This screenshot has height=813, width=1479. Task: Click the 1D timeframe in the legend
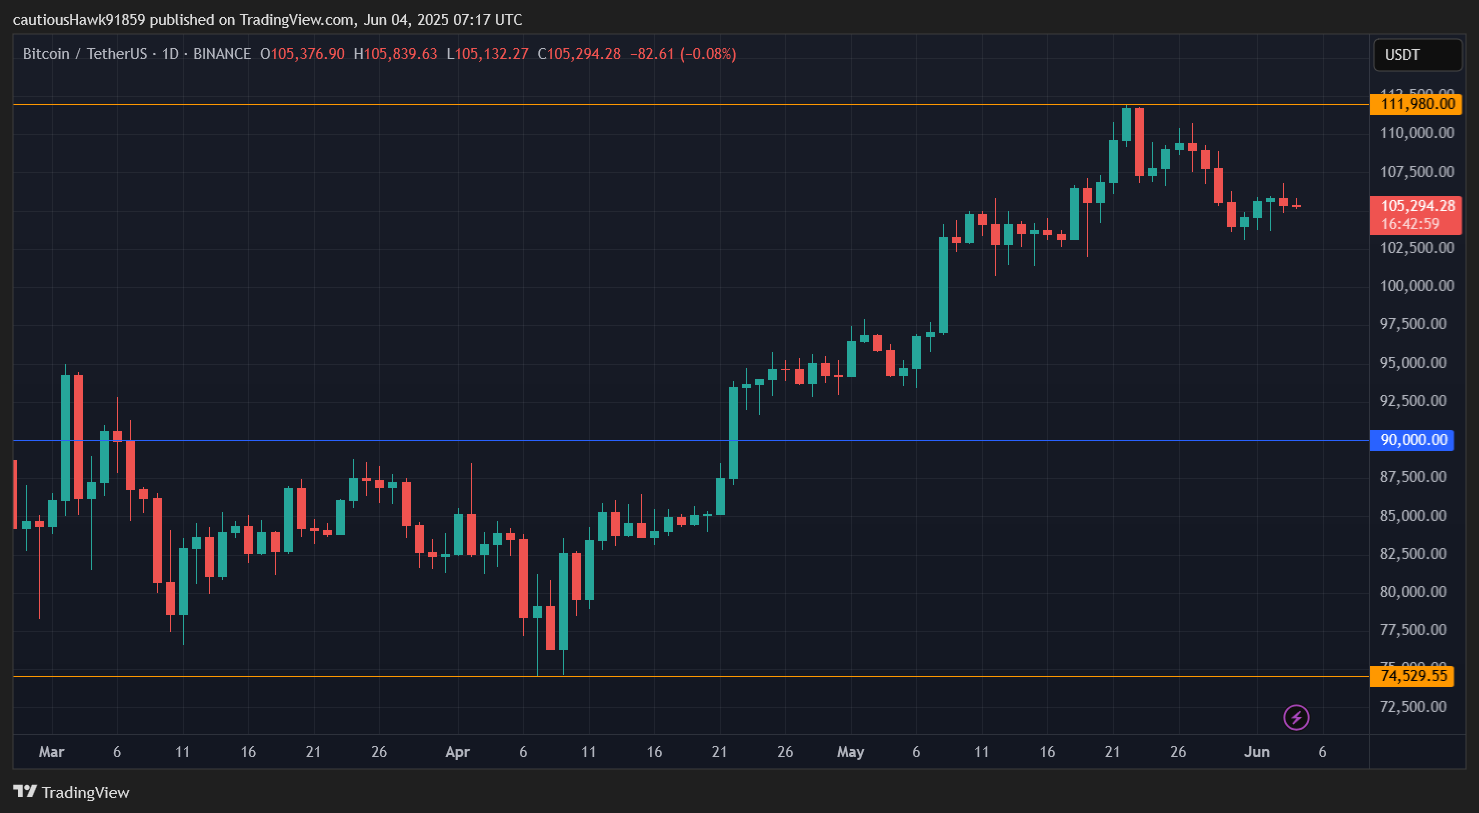coord(169,53)
